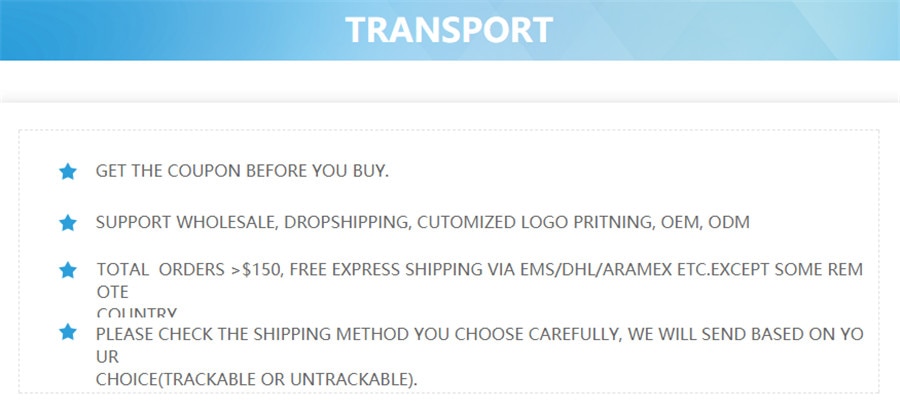This screenshot has width=900, height=412.
Task: Click the wrapped OTE text fragment
Action: pyautogui.click(x=112, y=292)
